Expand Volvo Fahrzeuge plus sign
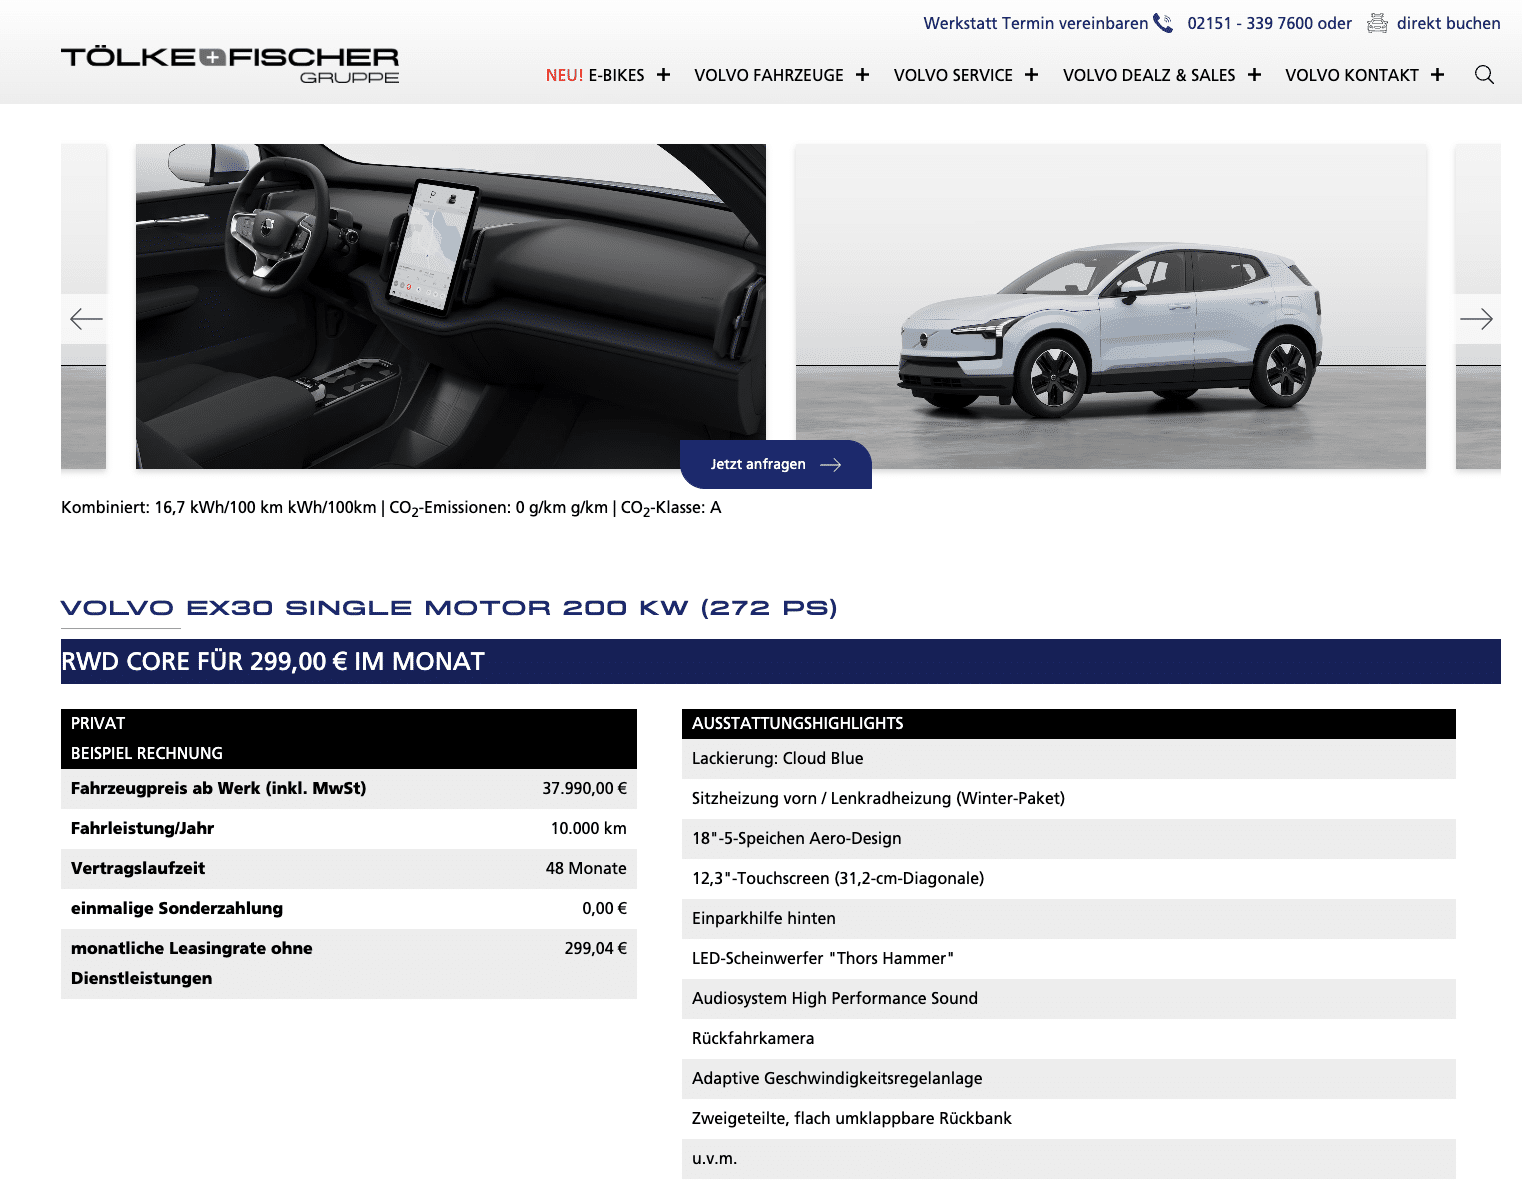The height and width of the screenshot is (1202, 1522). tap(862, 75)
